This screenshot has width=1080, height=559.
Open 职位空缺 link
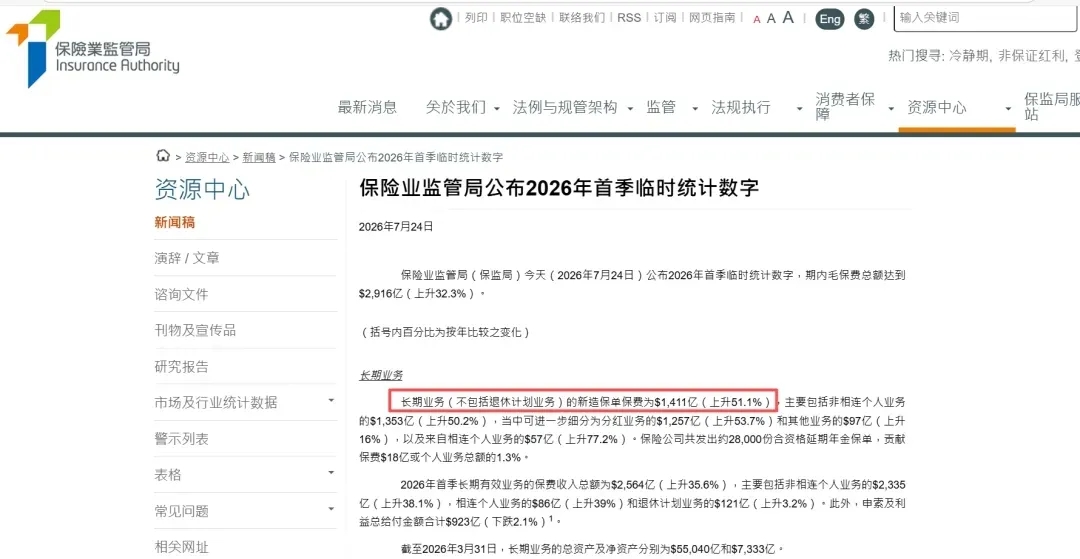[x=523, y=18]
